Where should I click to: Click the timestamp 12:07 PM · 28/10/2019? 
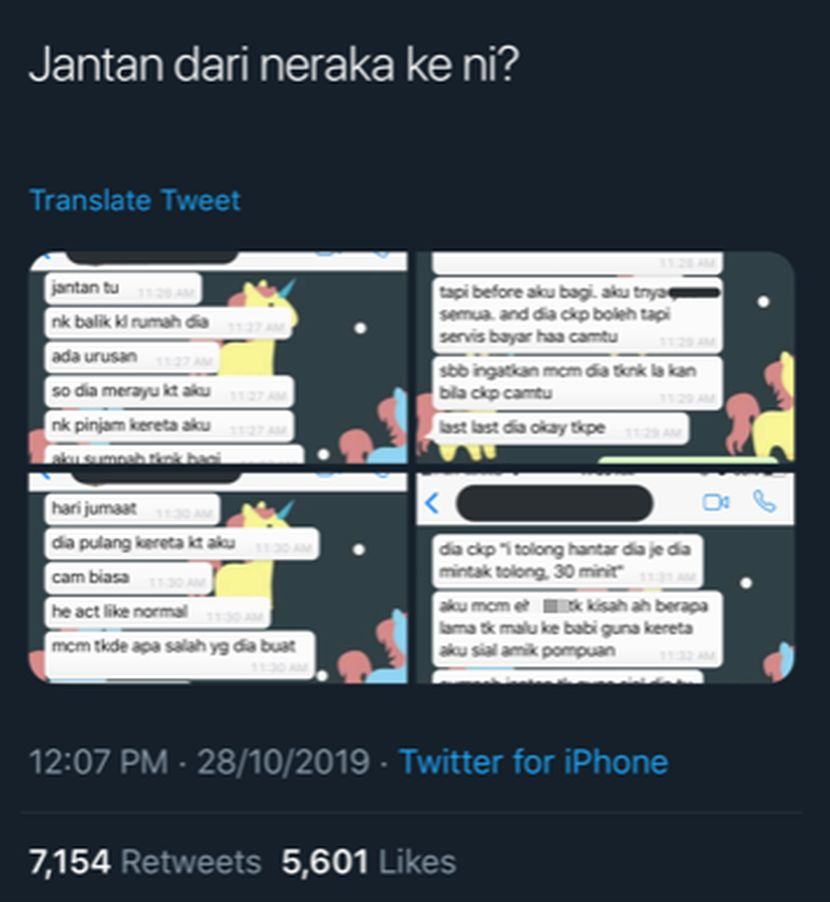(199, 762)
